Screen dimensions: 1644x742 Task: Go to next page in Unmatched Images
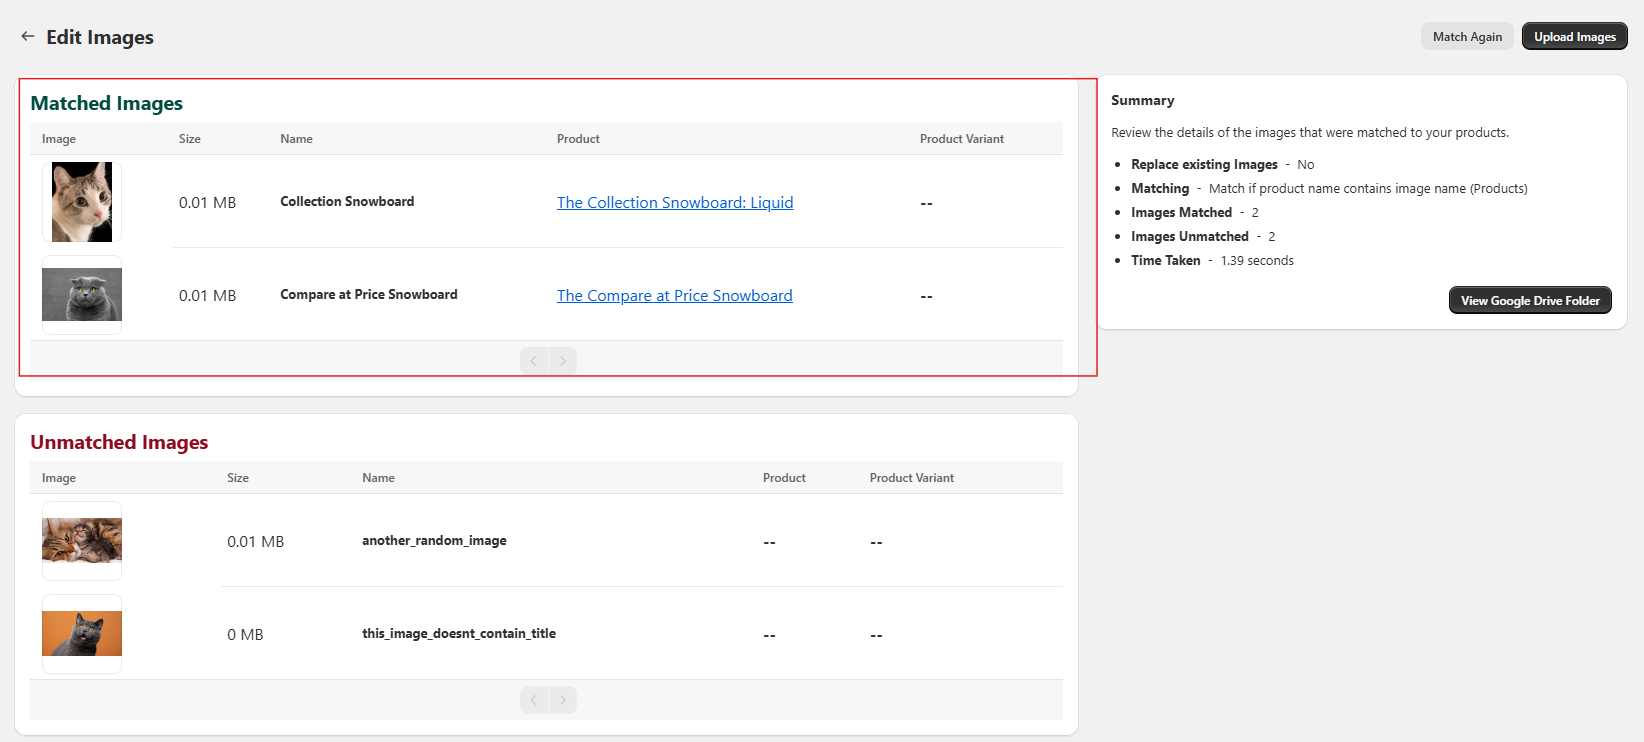563,700
